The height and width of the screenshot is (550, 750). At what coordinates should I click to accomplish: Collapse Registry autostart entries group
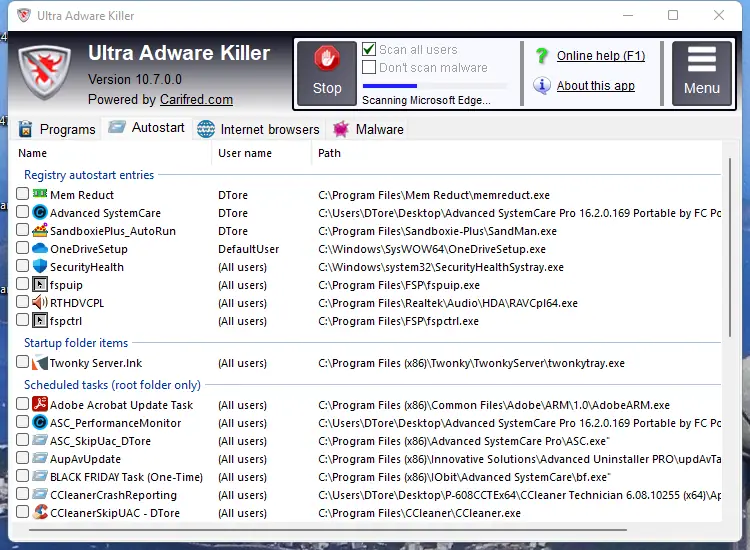coord(89,175)
